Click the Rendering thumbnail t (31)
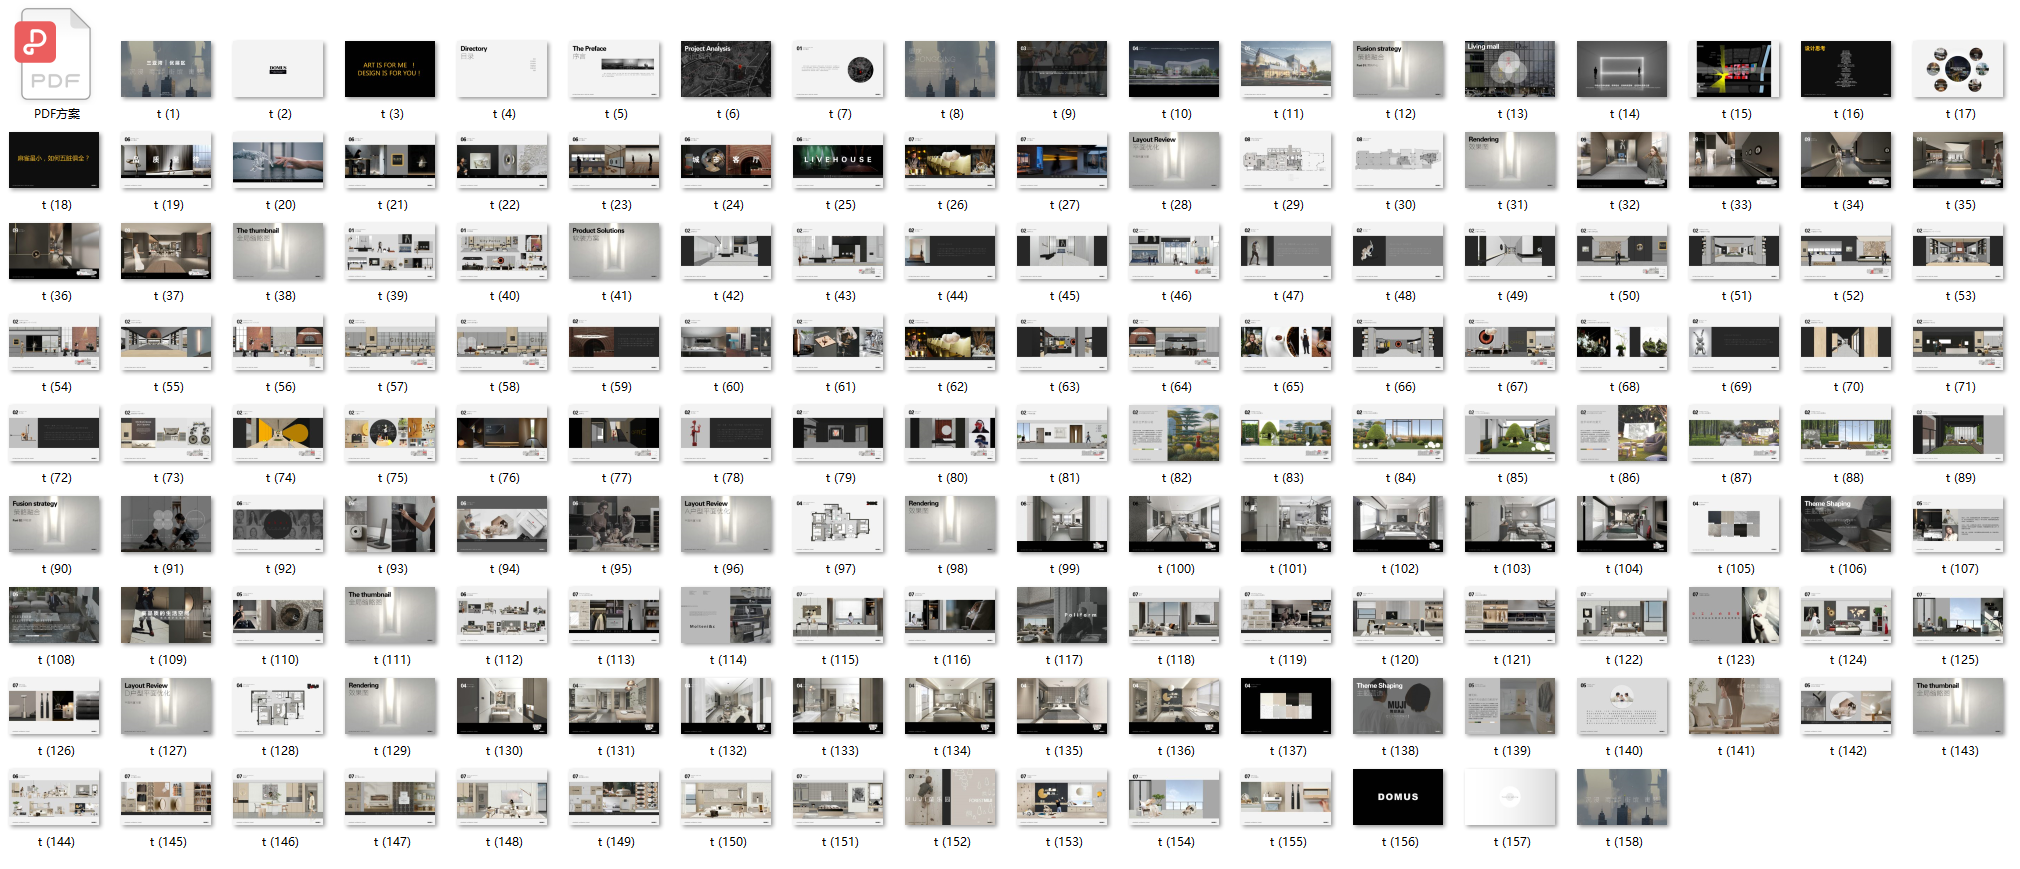Image resolution: width=2020 pixels, height=869 pixels. coord(1510,160)
